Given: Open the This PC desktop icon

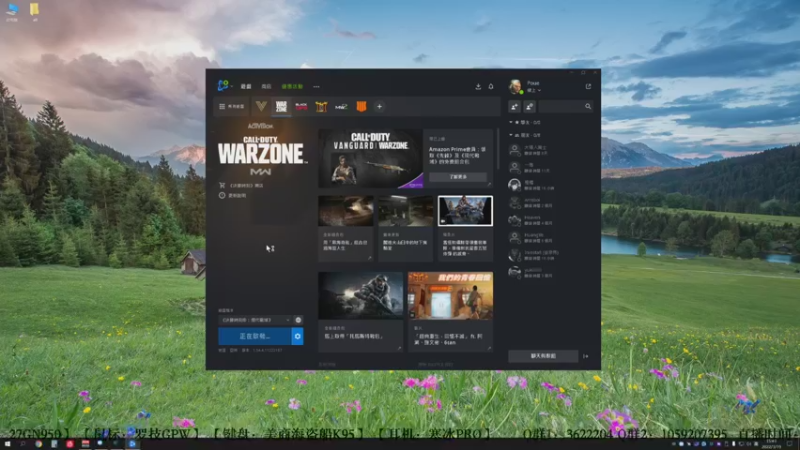Looking at the screenshot, I should point(12,11).
